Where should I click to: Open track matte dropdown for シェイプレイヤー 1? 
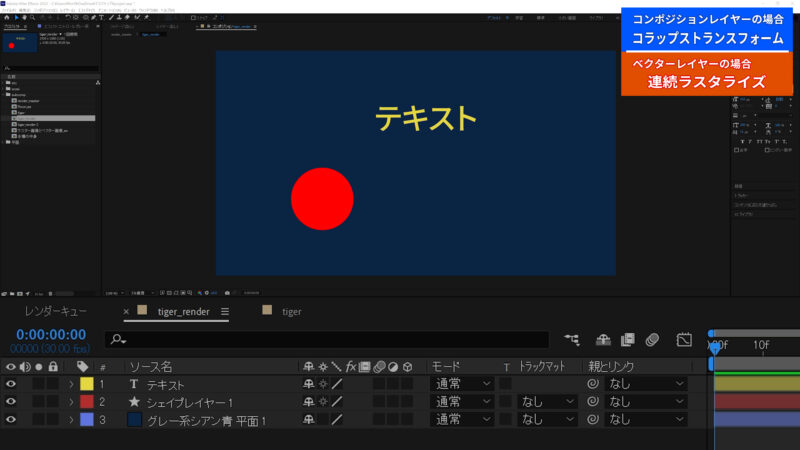tap(547, 402)
